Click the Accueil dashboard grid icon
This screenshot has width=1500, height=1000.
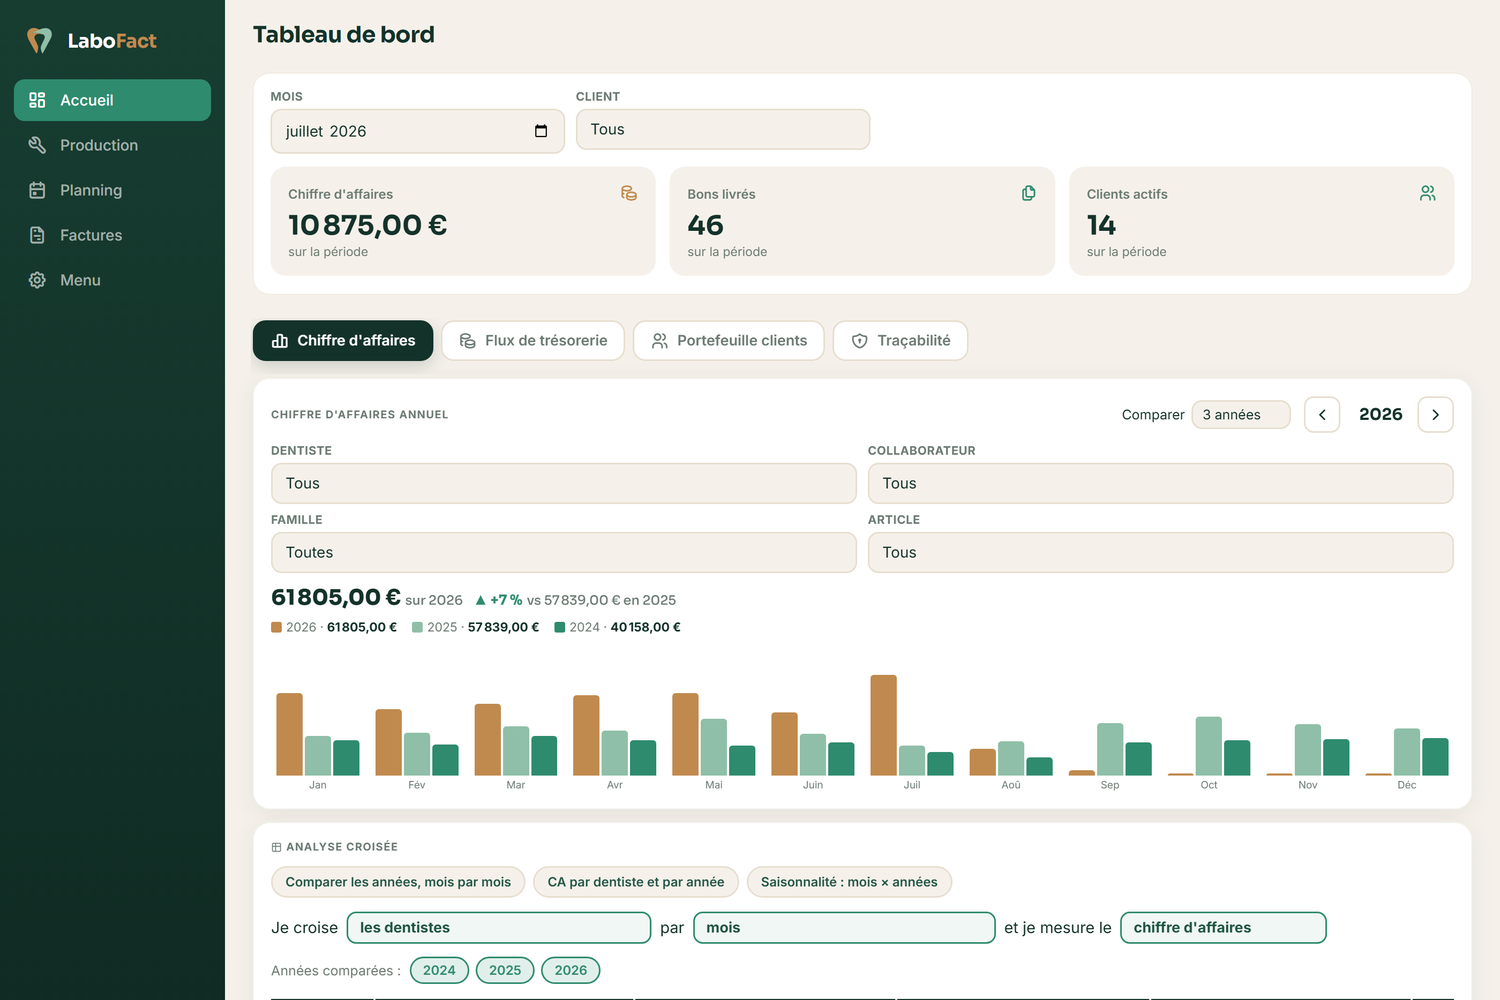point(37,100)
